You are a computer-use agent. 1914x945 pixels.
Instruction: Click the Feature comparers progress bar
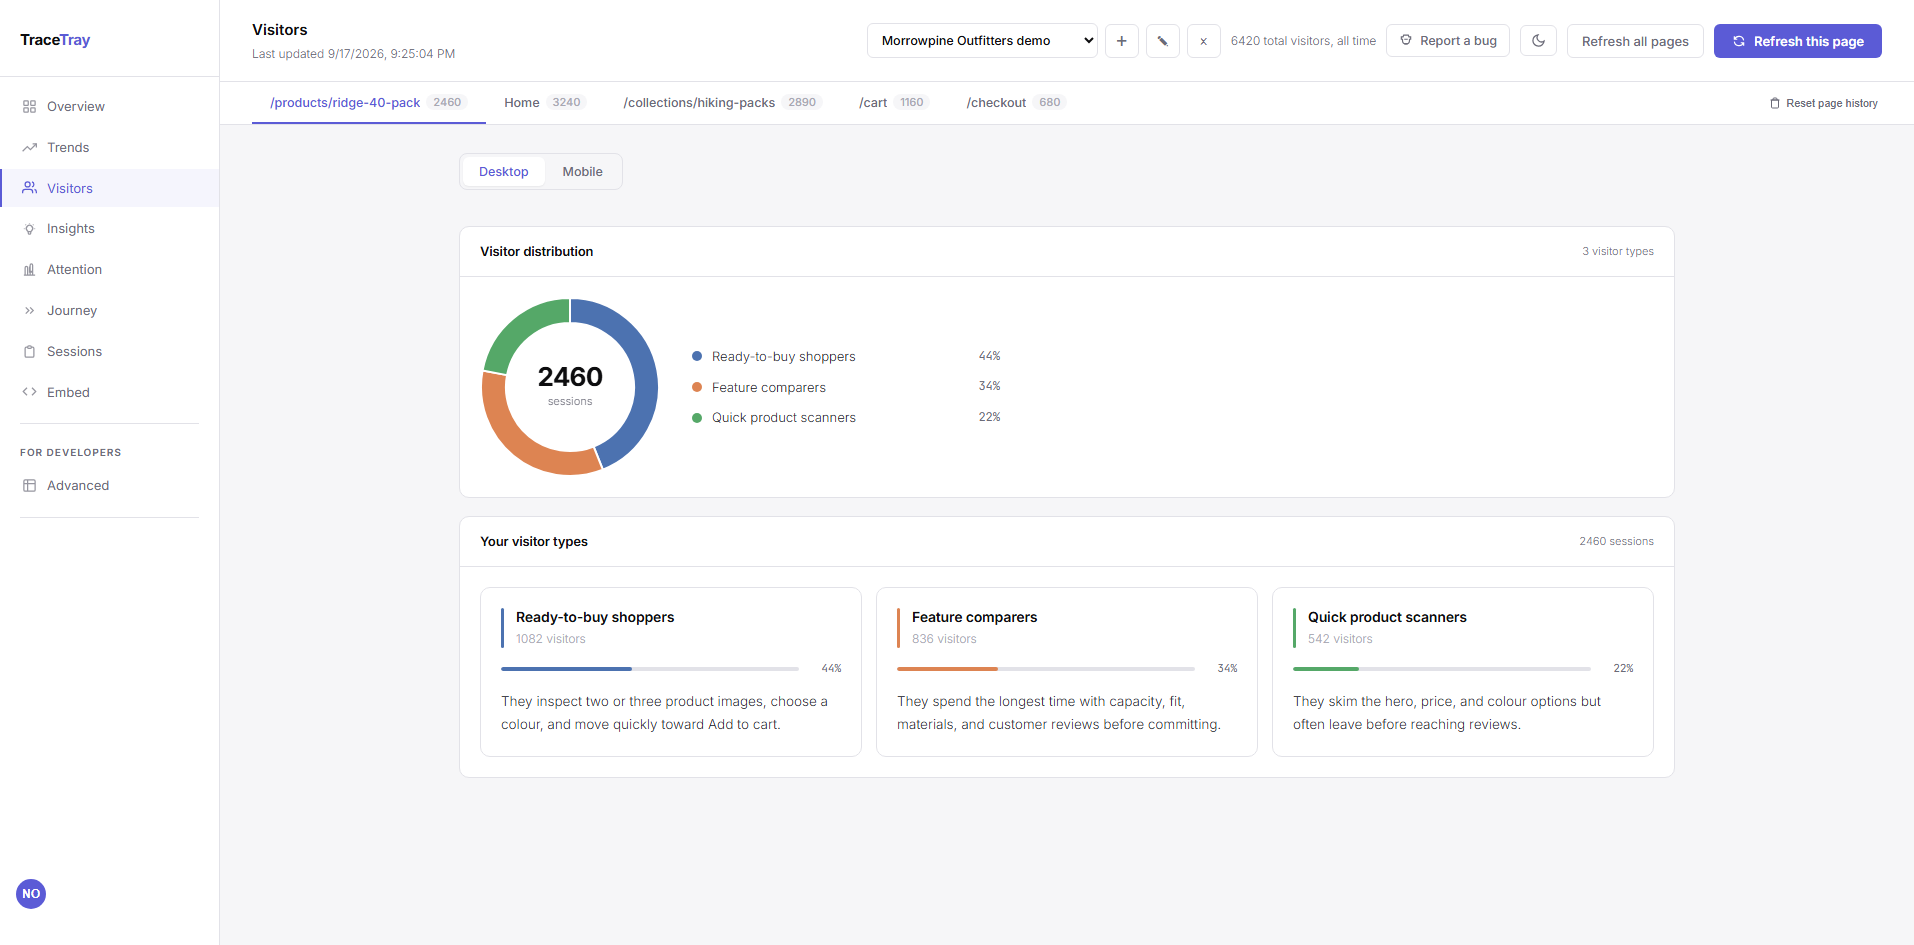(x=1046, y=668)
